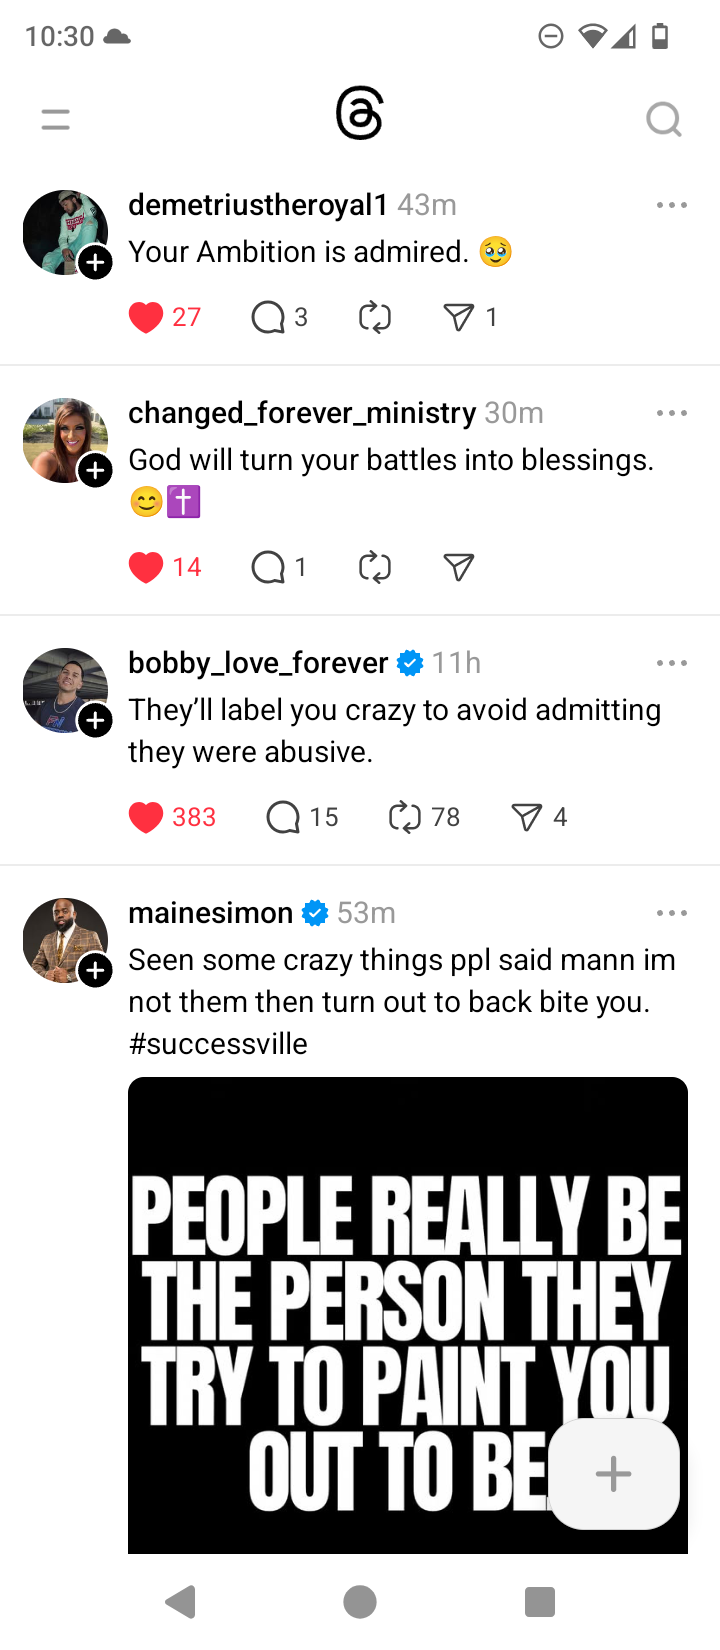This screenshot has width=720, height=1650.
Task: Open comments on bobby_love_forever's post
Action: pyautogui.click(x=284, y=818)
